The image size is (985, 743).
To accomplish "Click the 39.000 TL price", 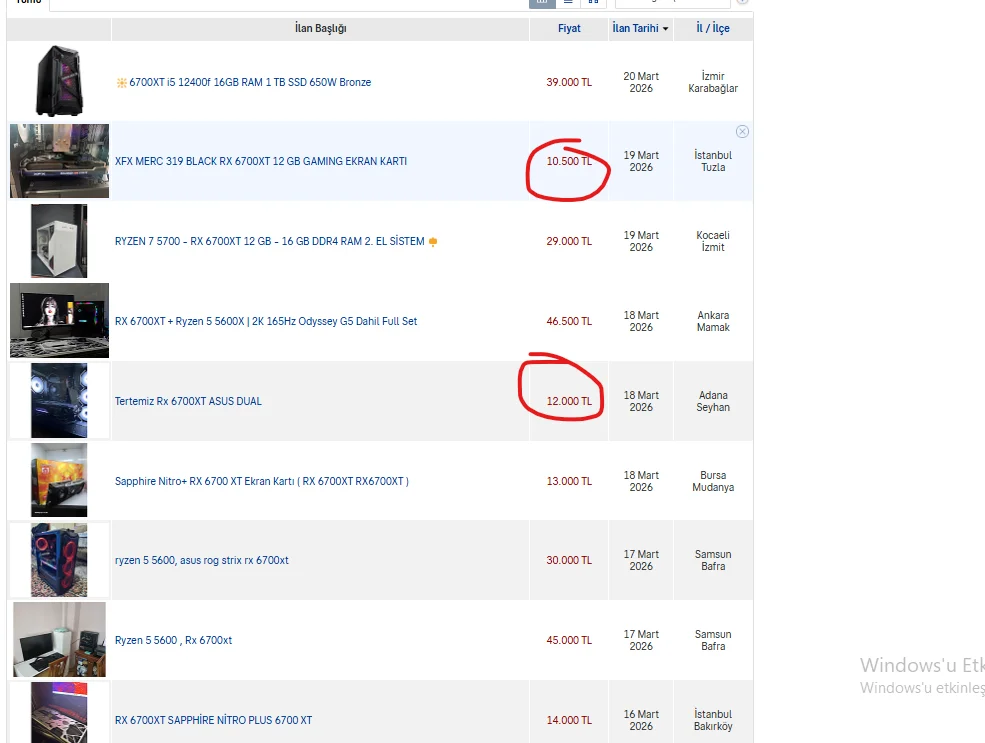I will pyautogui.click(x=569, y=82).
